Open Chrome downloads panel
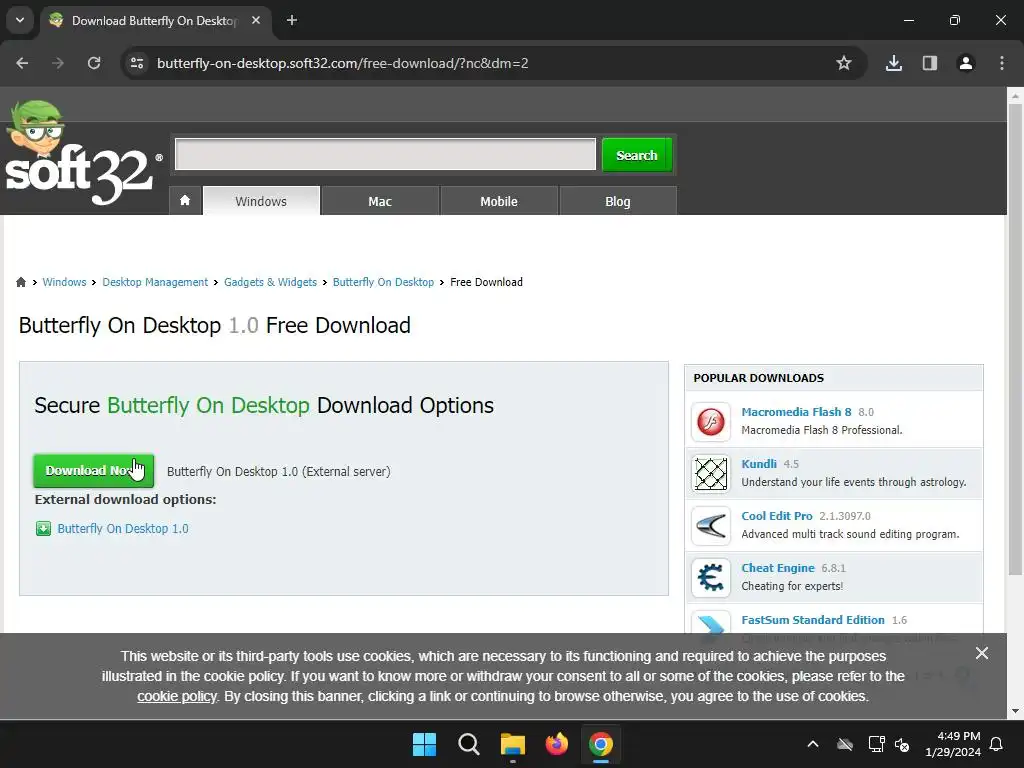1024x768 pixels. [893, 63]
